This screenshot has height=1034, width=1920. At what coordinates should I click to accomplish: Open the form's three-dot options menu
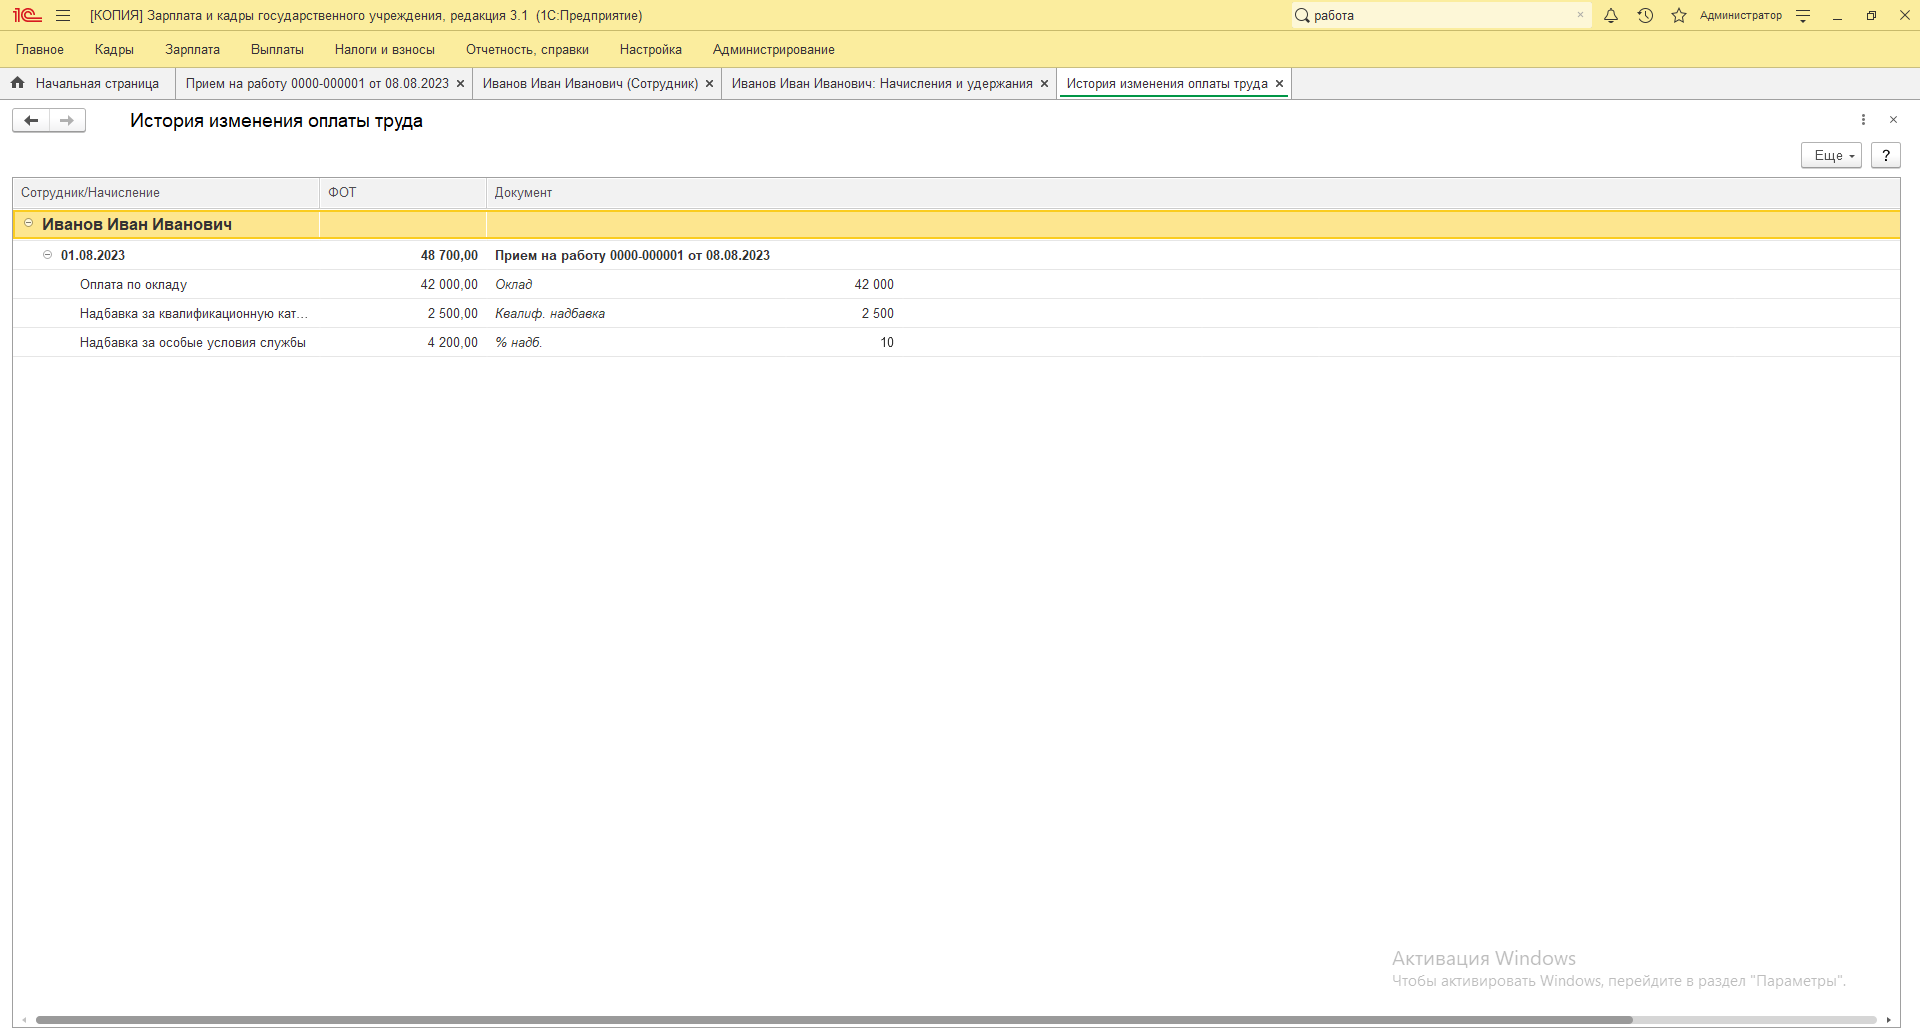(x=1863, y=120)
